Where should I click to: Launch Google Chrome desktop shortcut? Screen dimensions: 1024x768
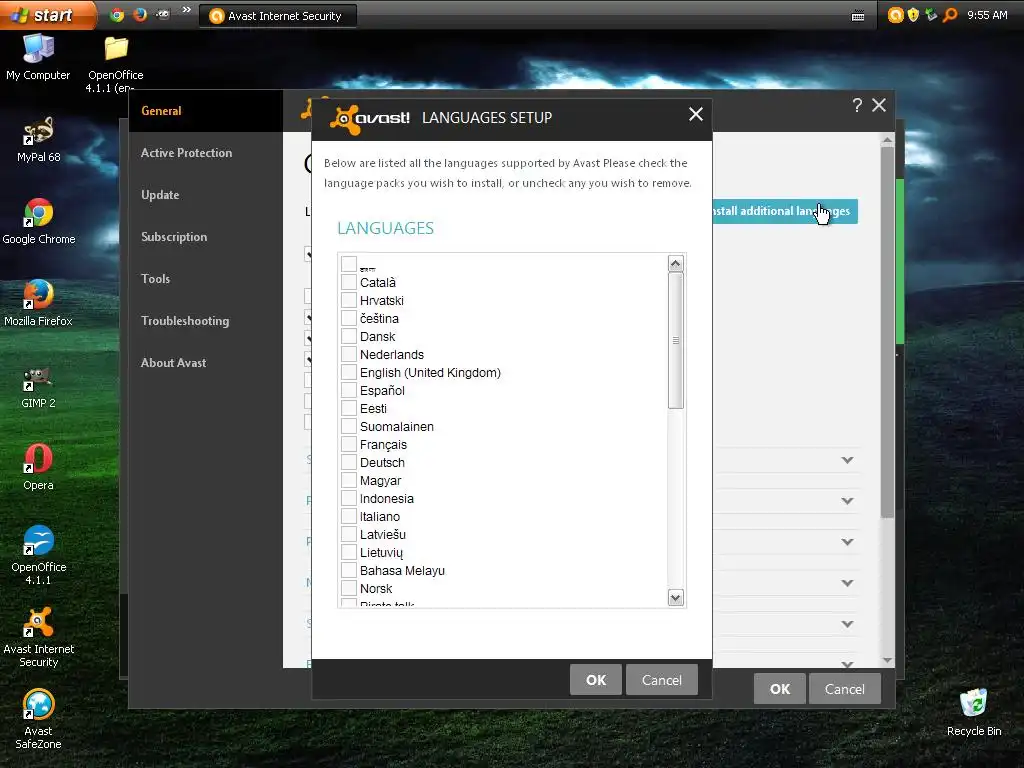(39, 221)
